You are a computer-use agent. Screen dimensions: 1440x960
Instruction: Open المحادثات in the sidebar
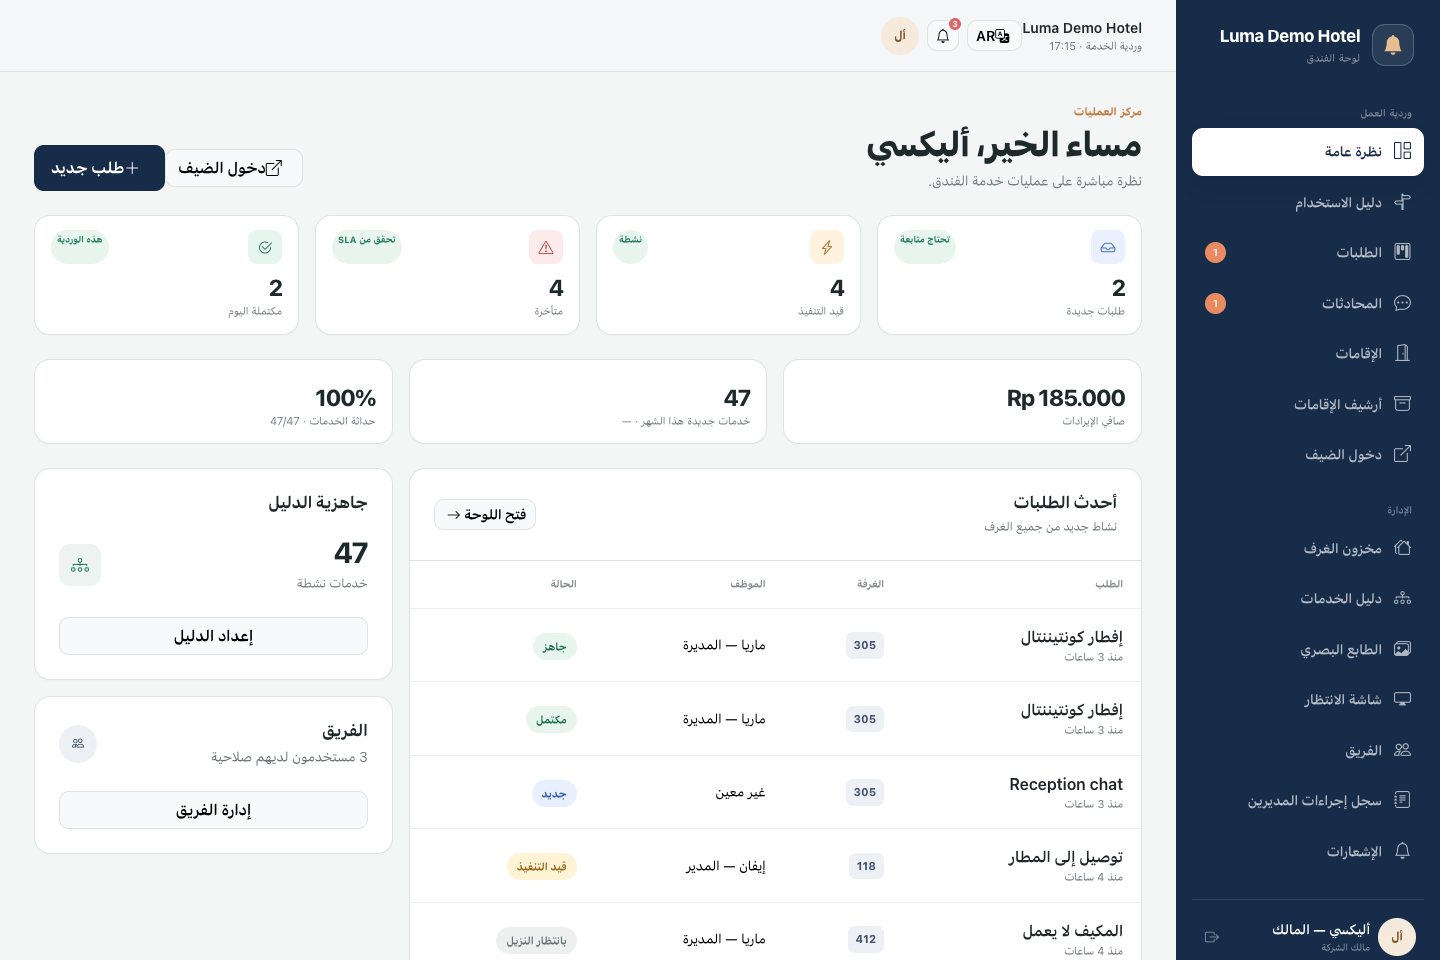point(1308,303)
